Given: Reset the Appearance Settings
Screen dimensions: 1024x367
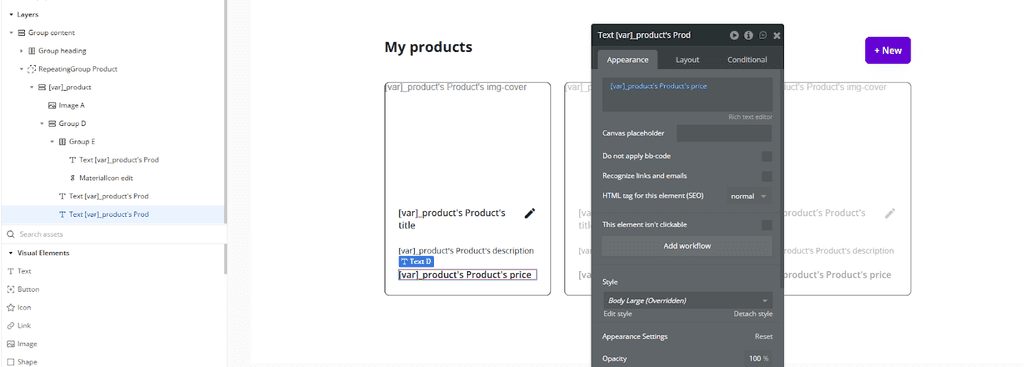Looking at the screenshot, I should click(x=763, y=337).
